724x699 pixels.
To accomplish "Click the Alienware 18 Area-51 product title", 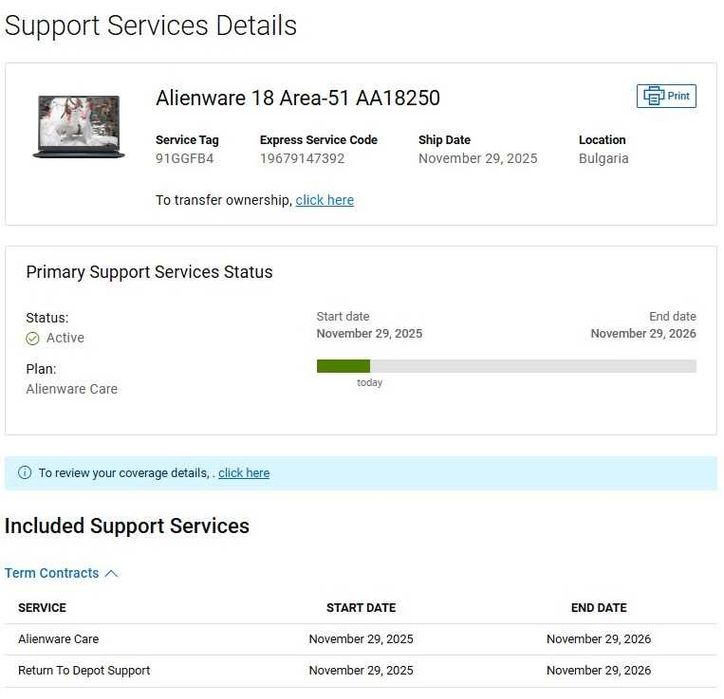I will click(x=298, y=97).
